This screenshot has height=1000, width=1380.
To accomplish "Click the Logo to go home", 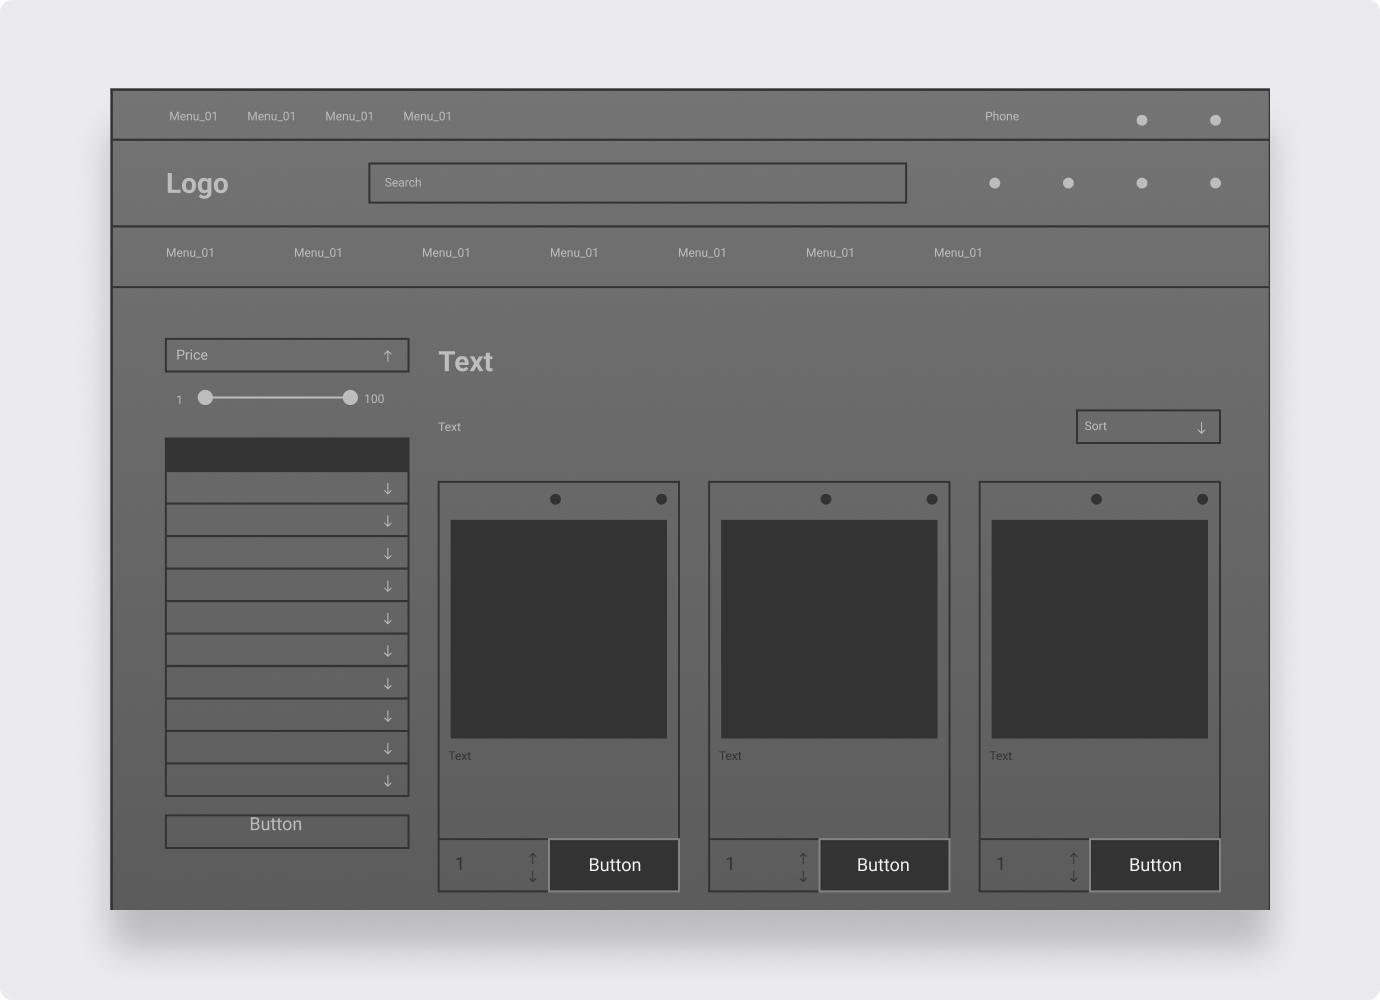I will (197, 184).
